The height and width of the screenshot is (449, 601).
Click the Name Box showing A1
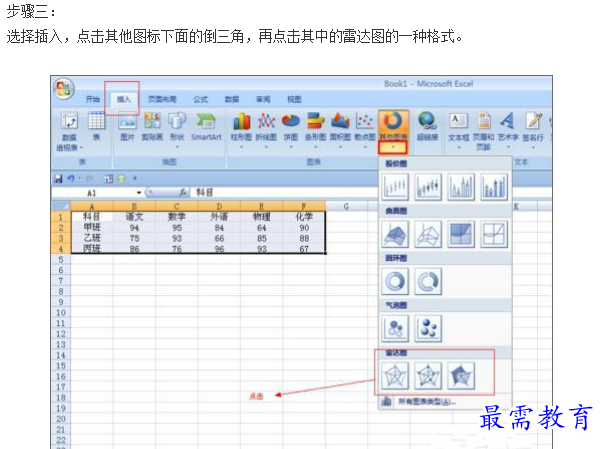94,193
